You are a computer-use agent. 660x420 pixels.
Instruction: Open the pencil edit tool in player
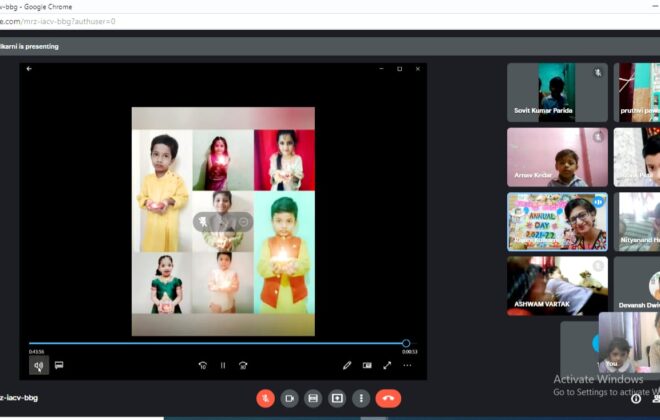(347, 365)
